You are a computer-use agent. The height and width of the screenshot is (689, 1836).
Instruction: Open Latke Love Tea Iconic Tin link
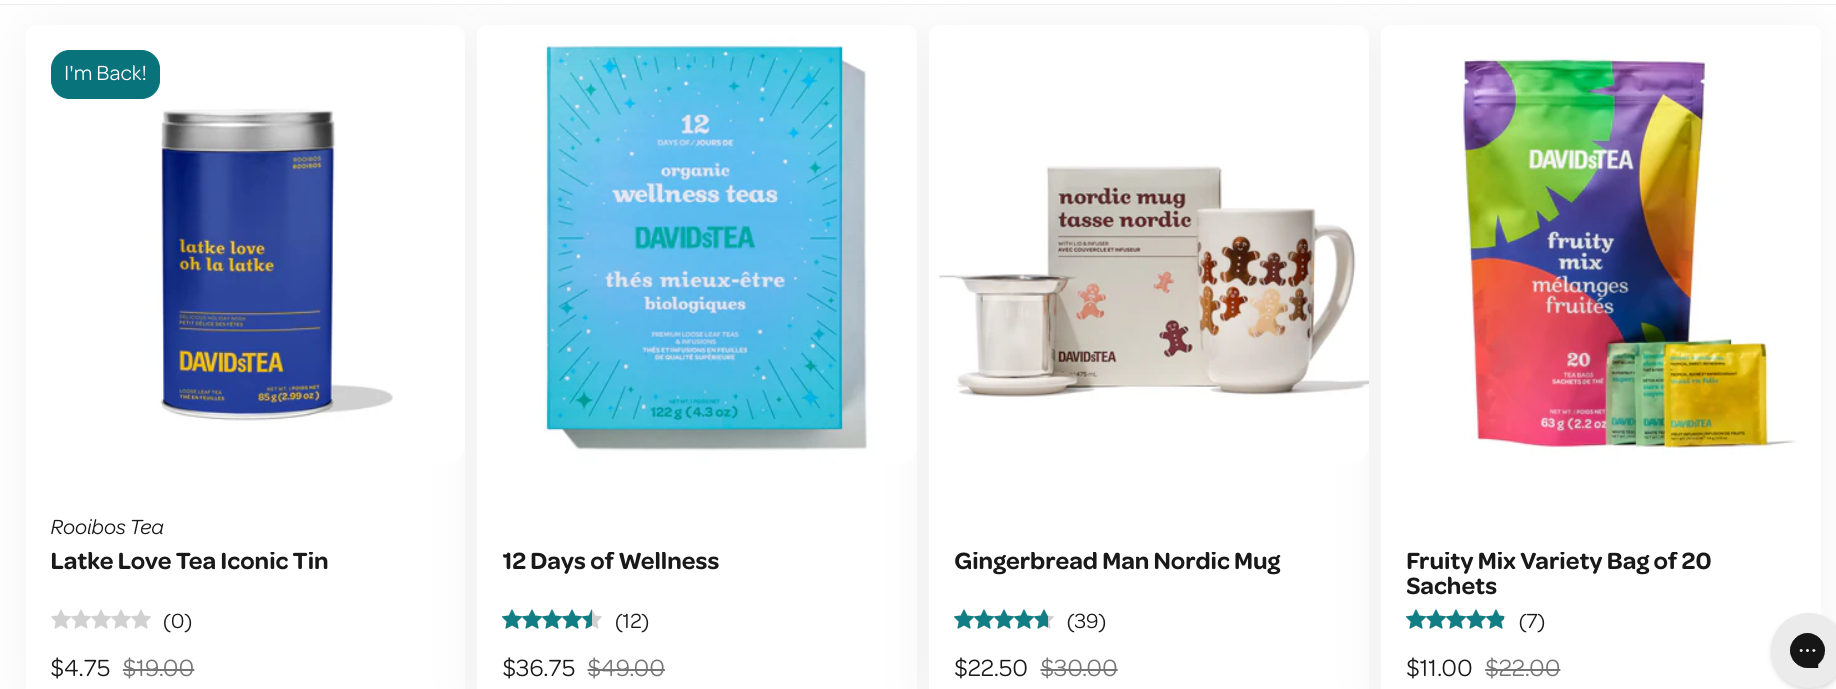(189, 561)
